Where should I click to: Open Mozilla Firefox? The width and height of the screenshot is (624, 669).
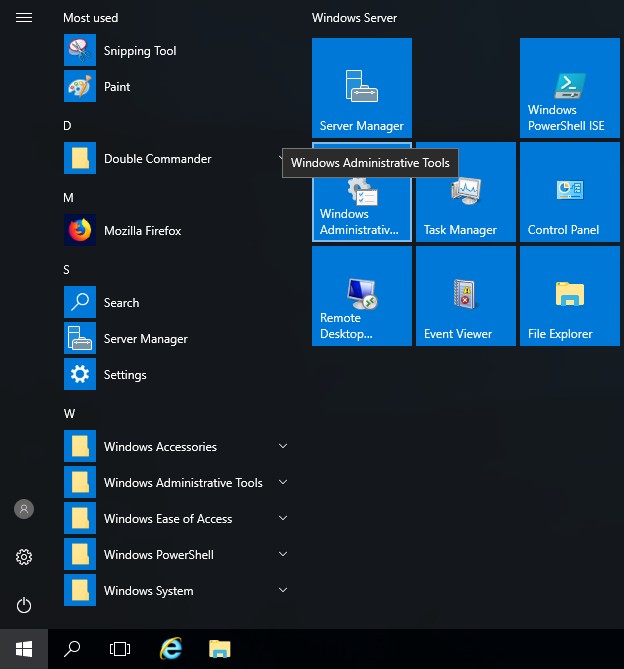click(142, 231)
